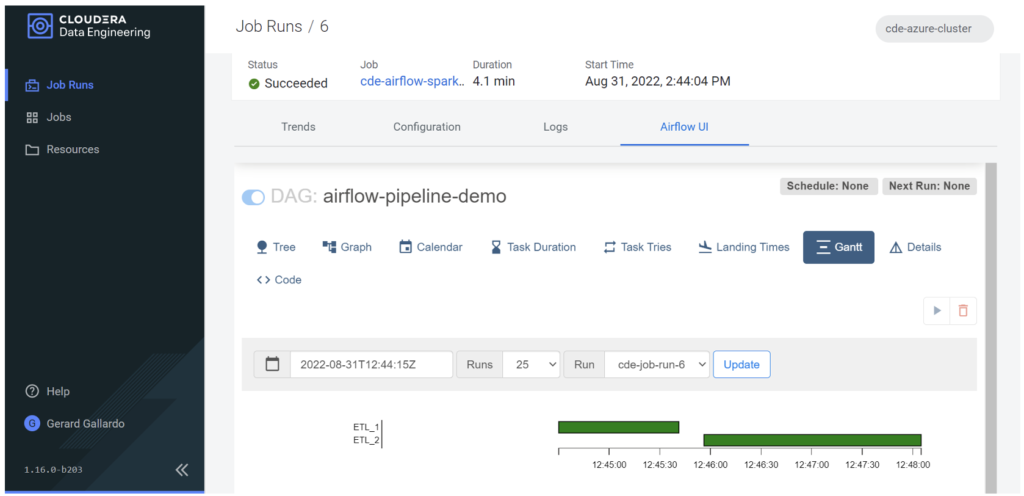Click the Job Runs breadcrumb title
The image size is (1024, 496).
tap(269, 27)
